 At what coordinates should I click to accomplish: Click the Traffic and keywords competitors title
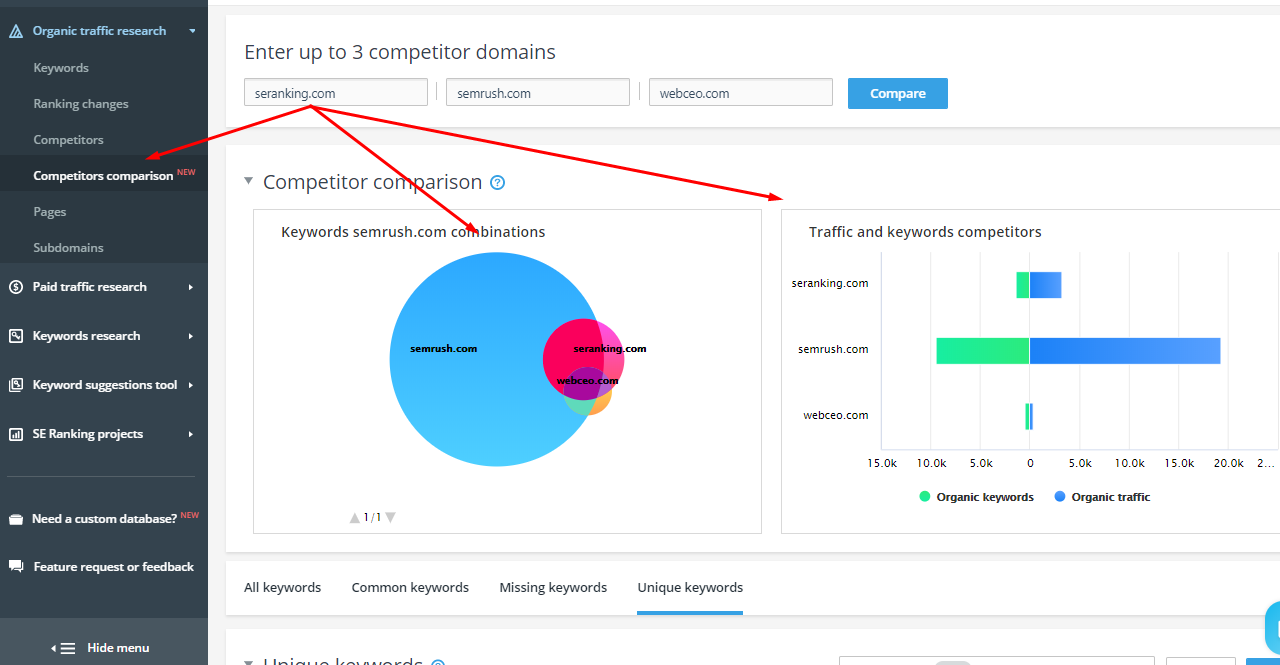click(x=925, y=232)
